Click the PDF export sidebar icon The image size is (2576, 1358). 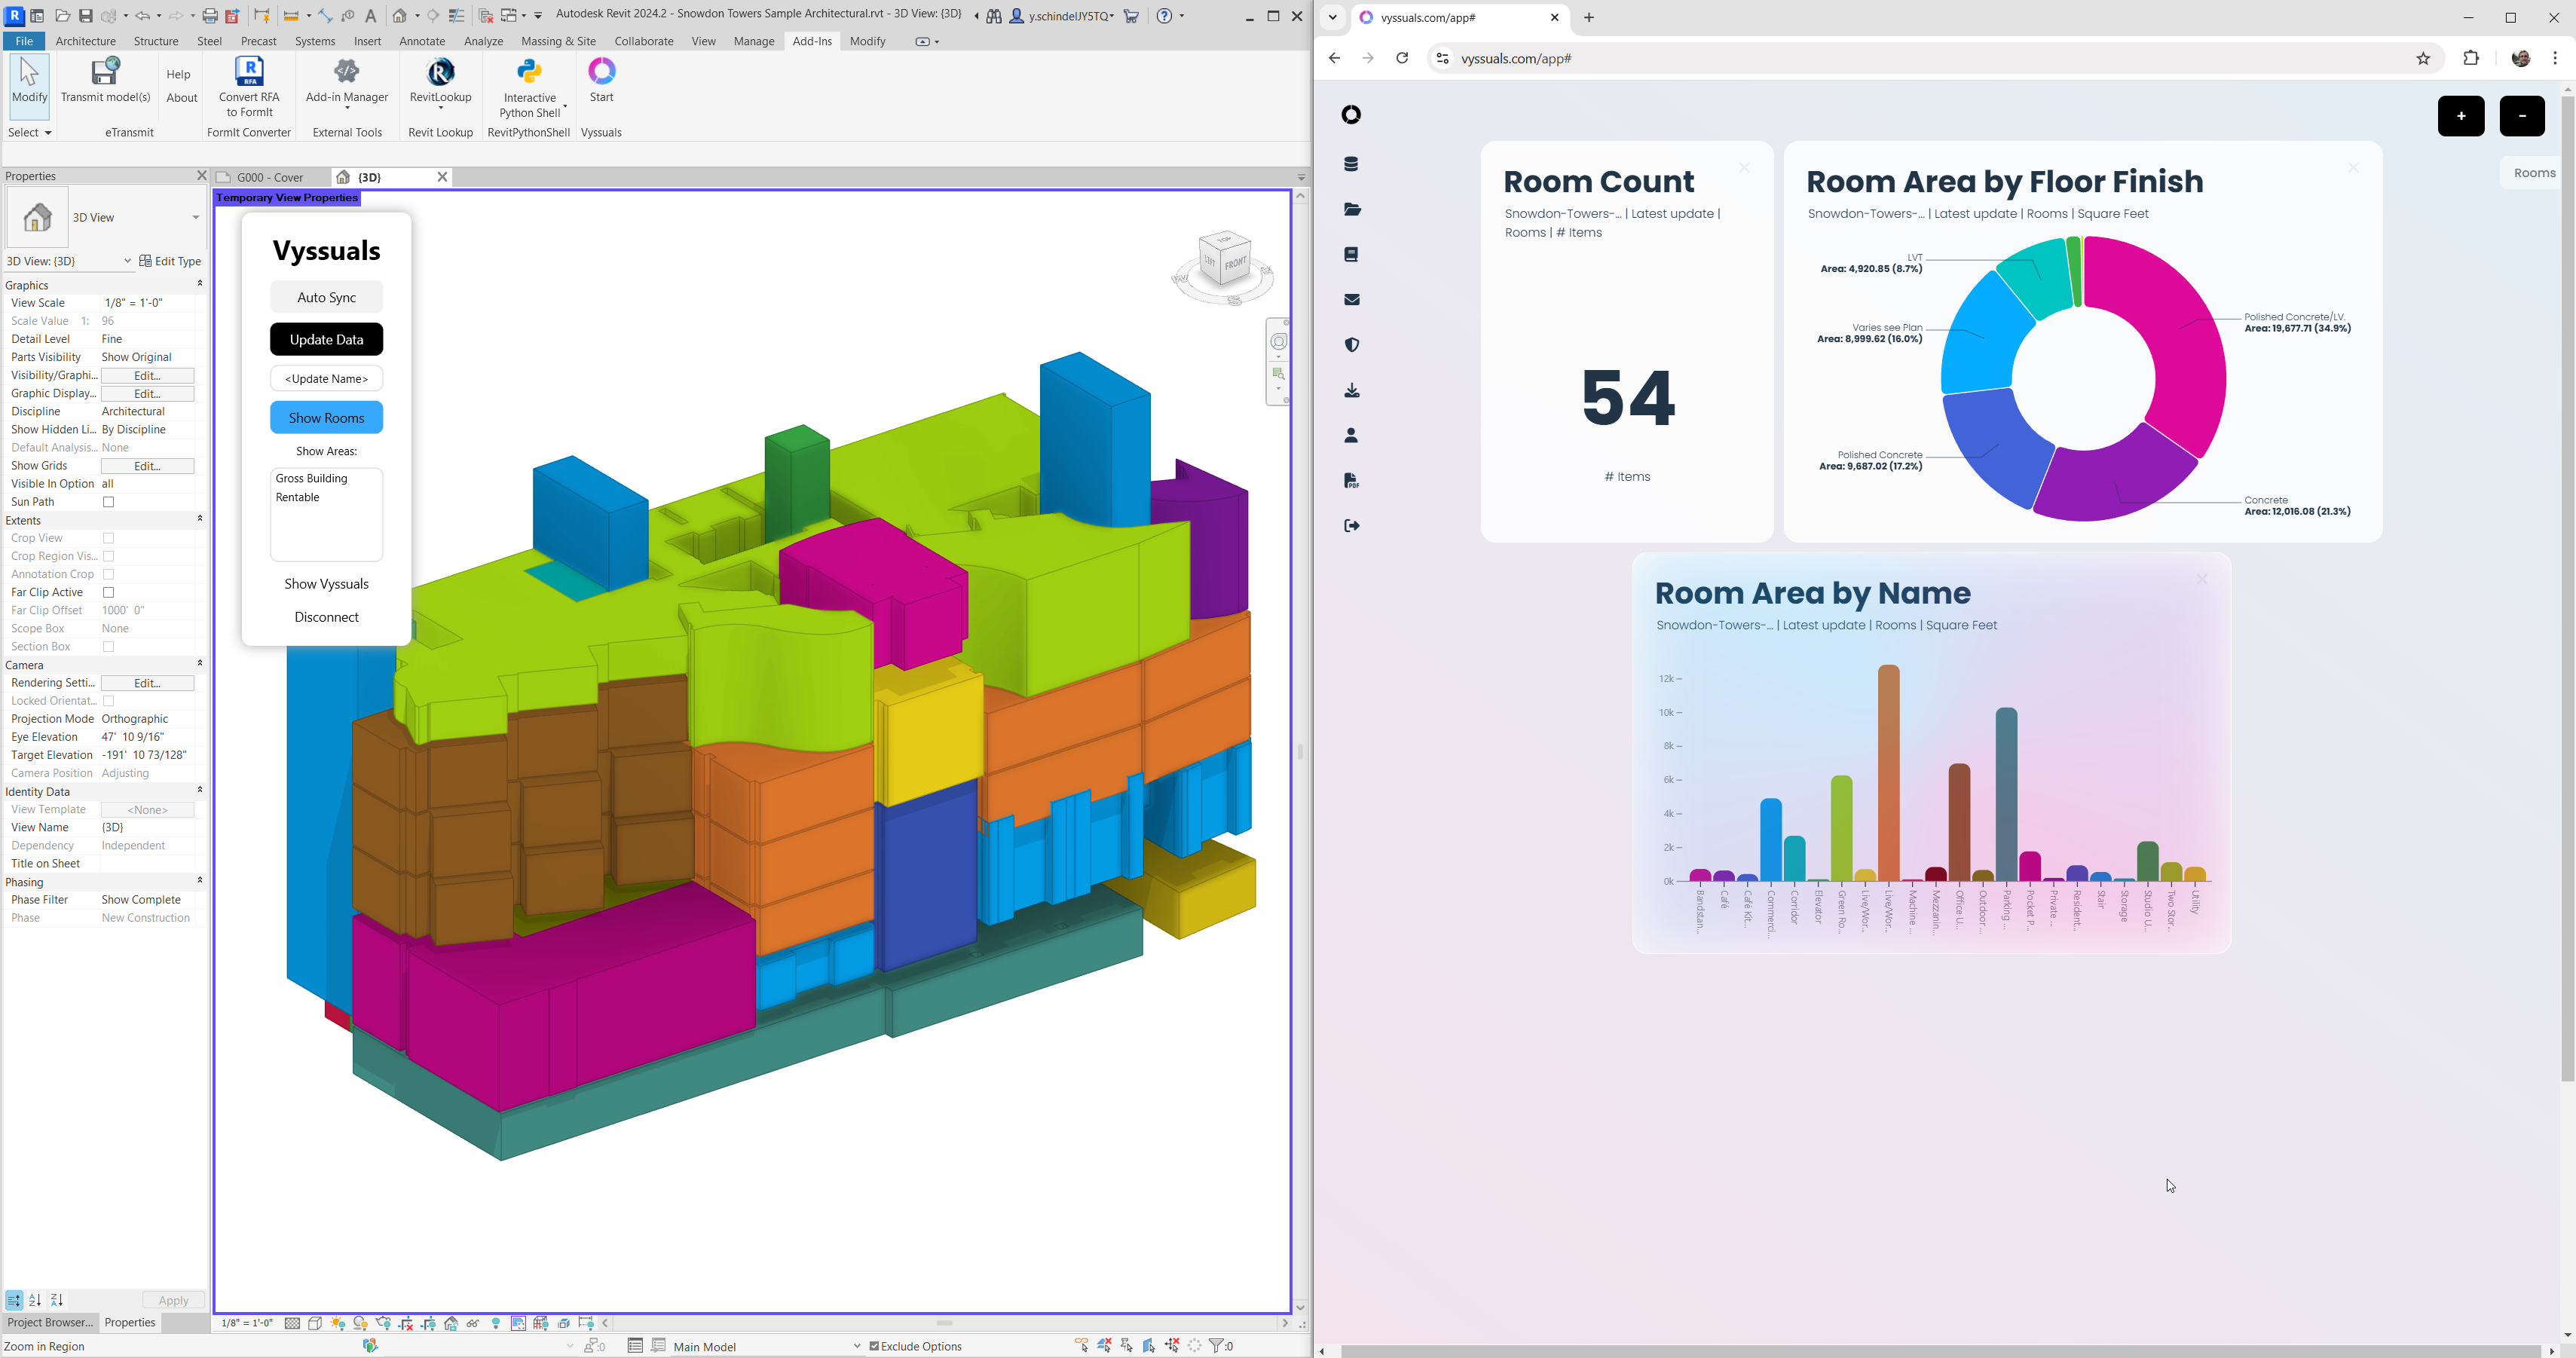pyautogui.click(x=1351, y=481)
